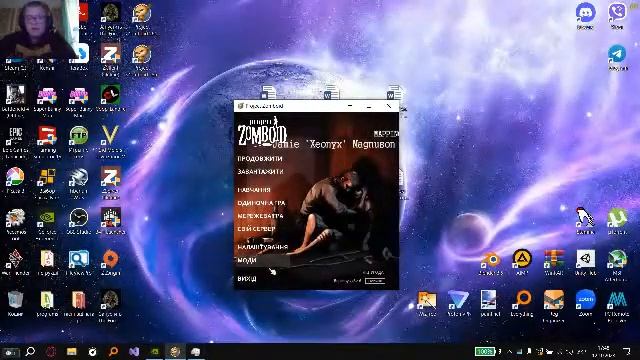This screenshot has width=640, height=360.
Task: Open the Proton VPN desktop shortcut
Action: (x=459, y=303)
